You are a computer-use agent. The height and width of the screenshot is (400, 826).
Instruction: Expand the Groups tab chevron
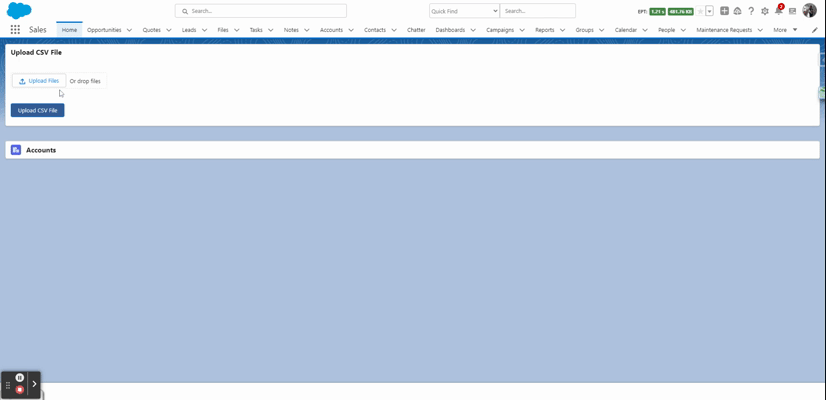(x=601, y=30)
